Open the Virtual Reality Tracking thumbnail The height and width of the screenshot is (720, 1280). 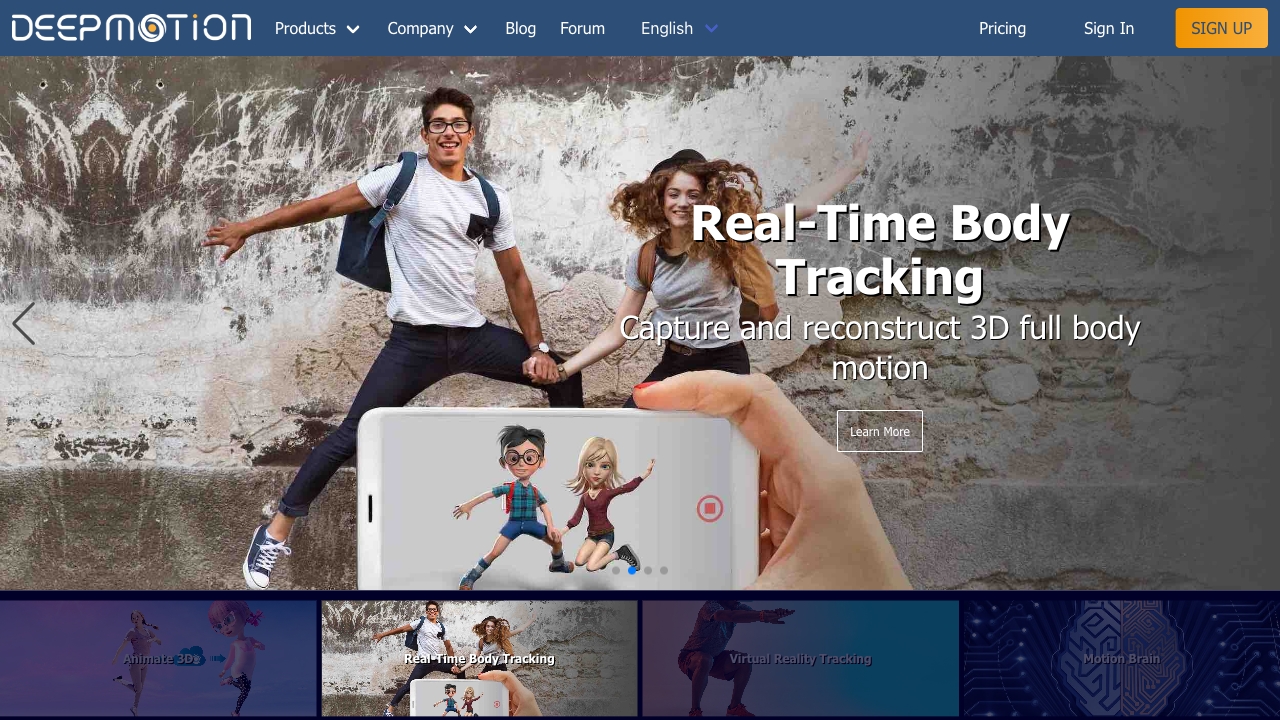(799, 658)
